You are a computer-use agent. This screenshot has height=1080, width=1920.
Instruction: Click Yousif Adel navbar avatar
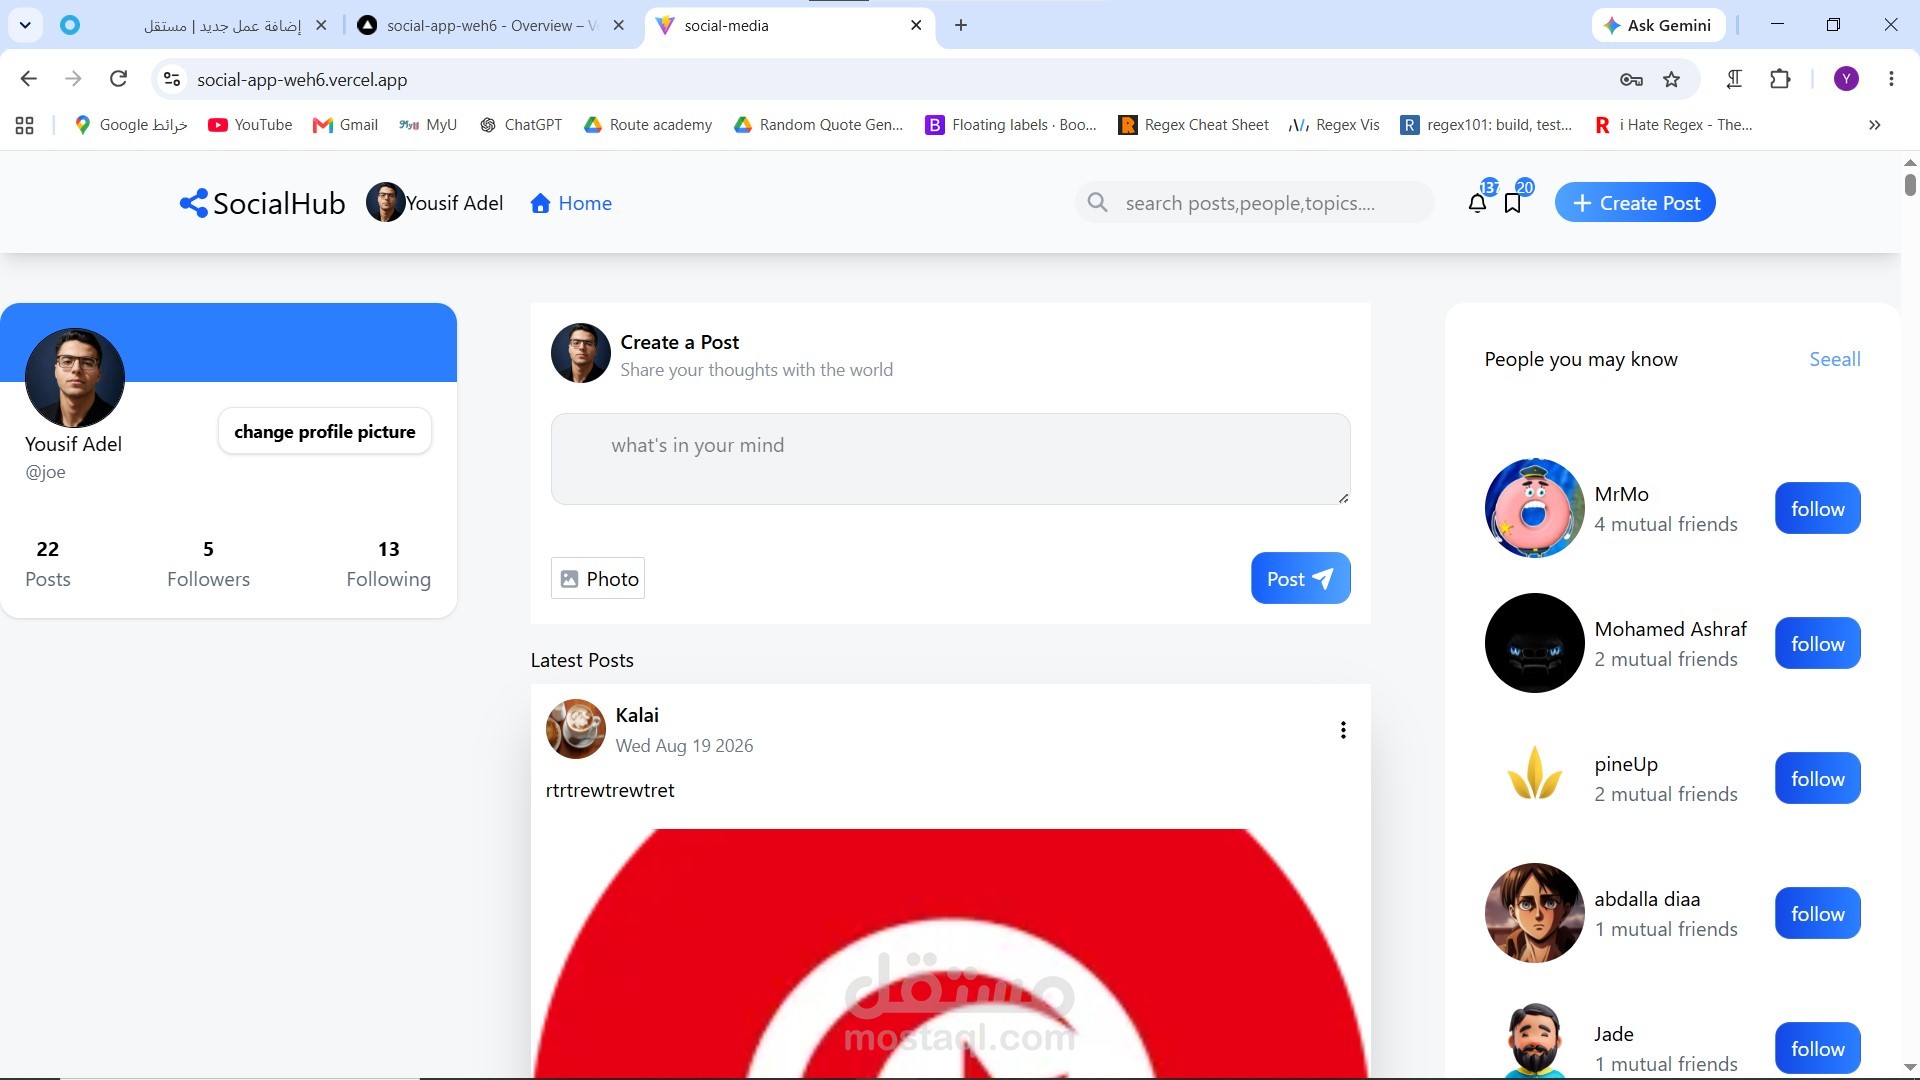(385, 203)
